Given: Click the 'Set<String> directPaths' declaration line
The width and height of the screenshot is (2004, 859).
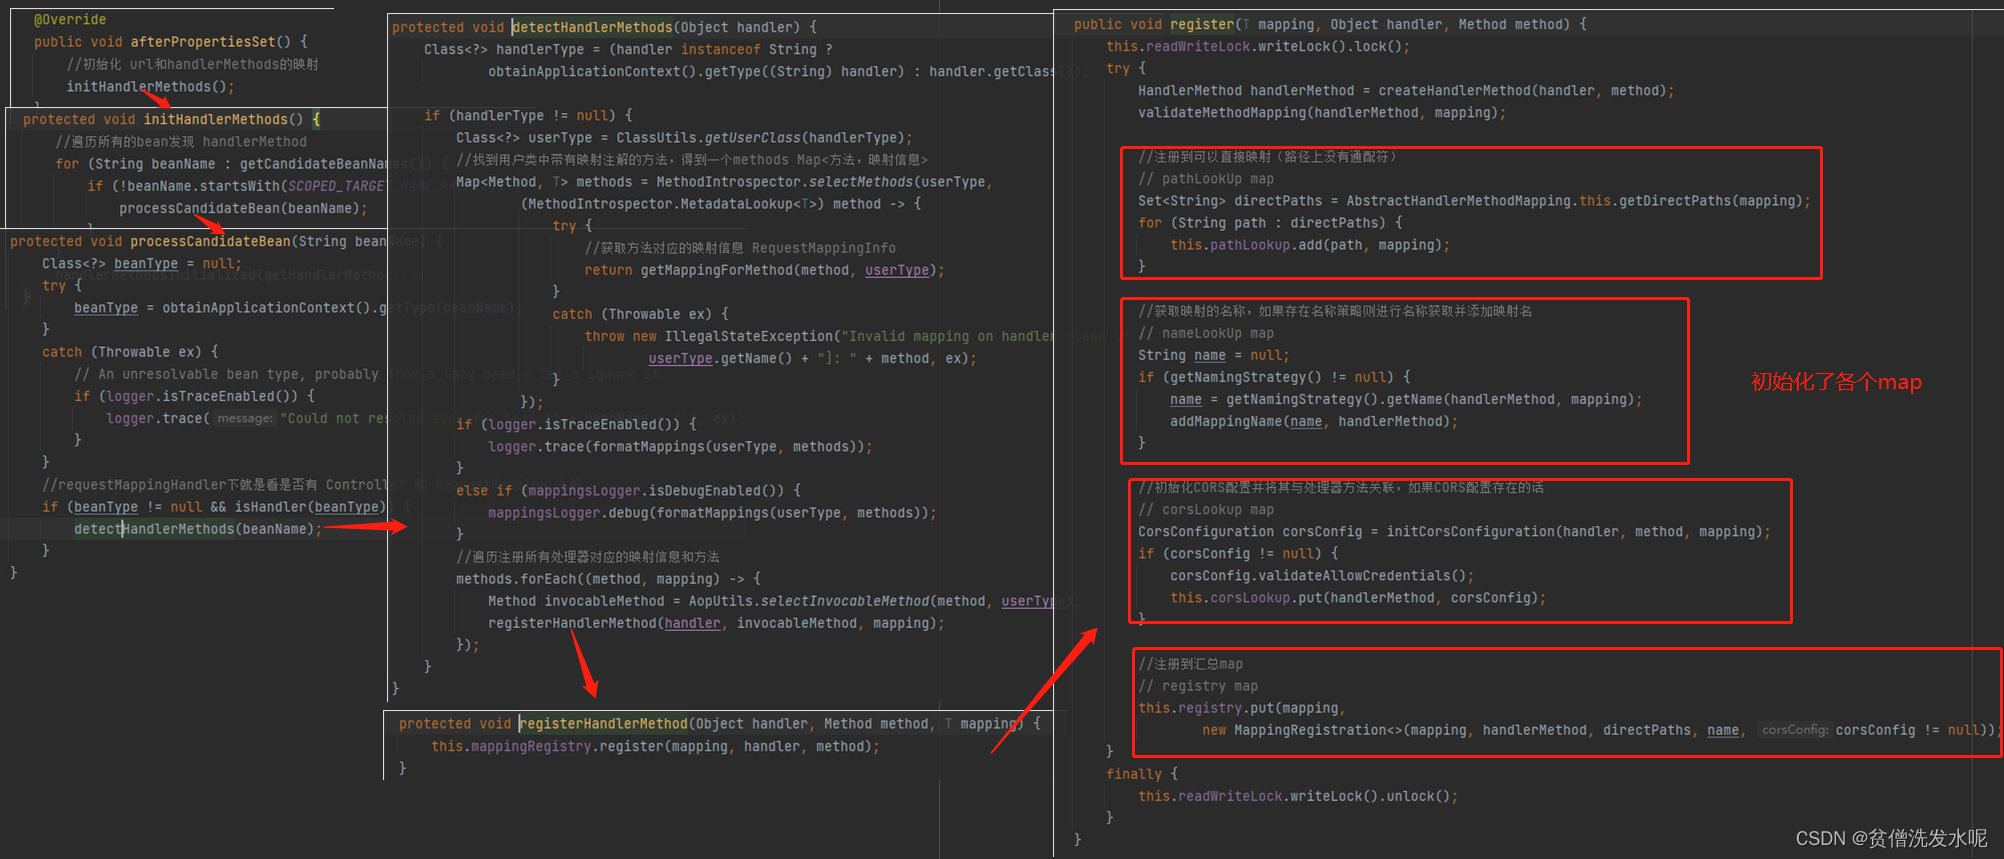Looking at the screenshot, I should point(1474,201).
